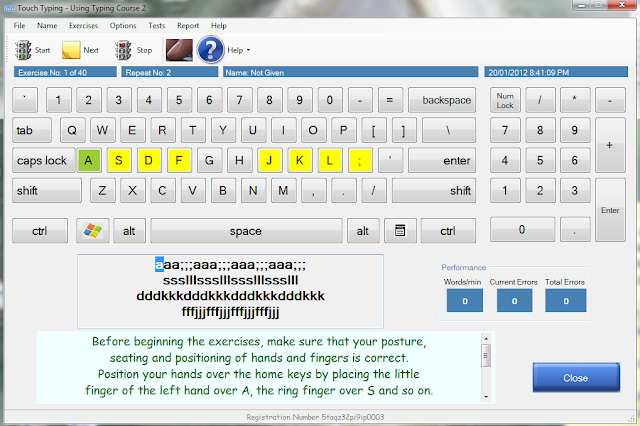640x426 pixels.
Task: Click the tab key
Action: (x=32, y=130)
